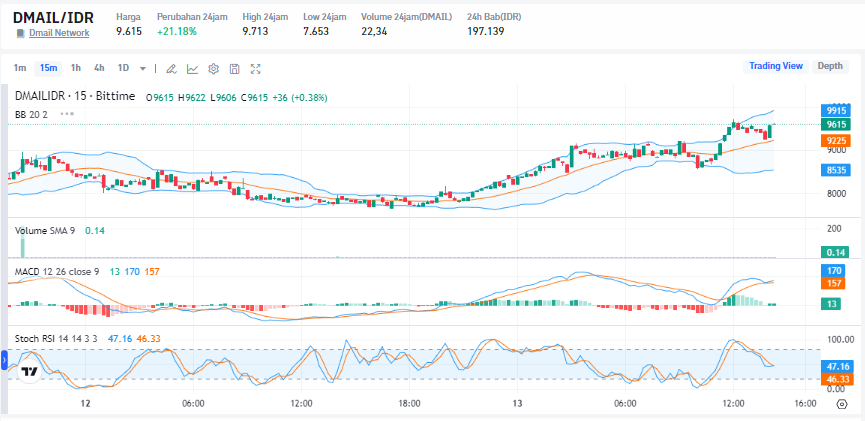Click the 8535 lower band price tag
Screen dimensions: 865x421
pos(836,170)
